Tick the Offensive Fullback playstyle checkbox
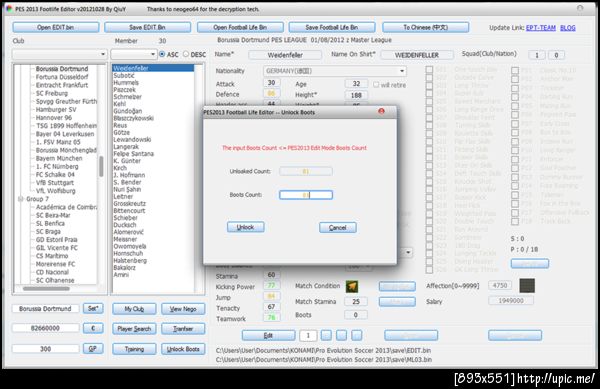This screenshot has width=600, height=389. [515, 213]
